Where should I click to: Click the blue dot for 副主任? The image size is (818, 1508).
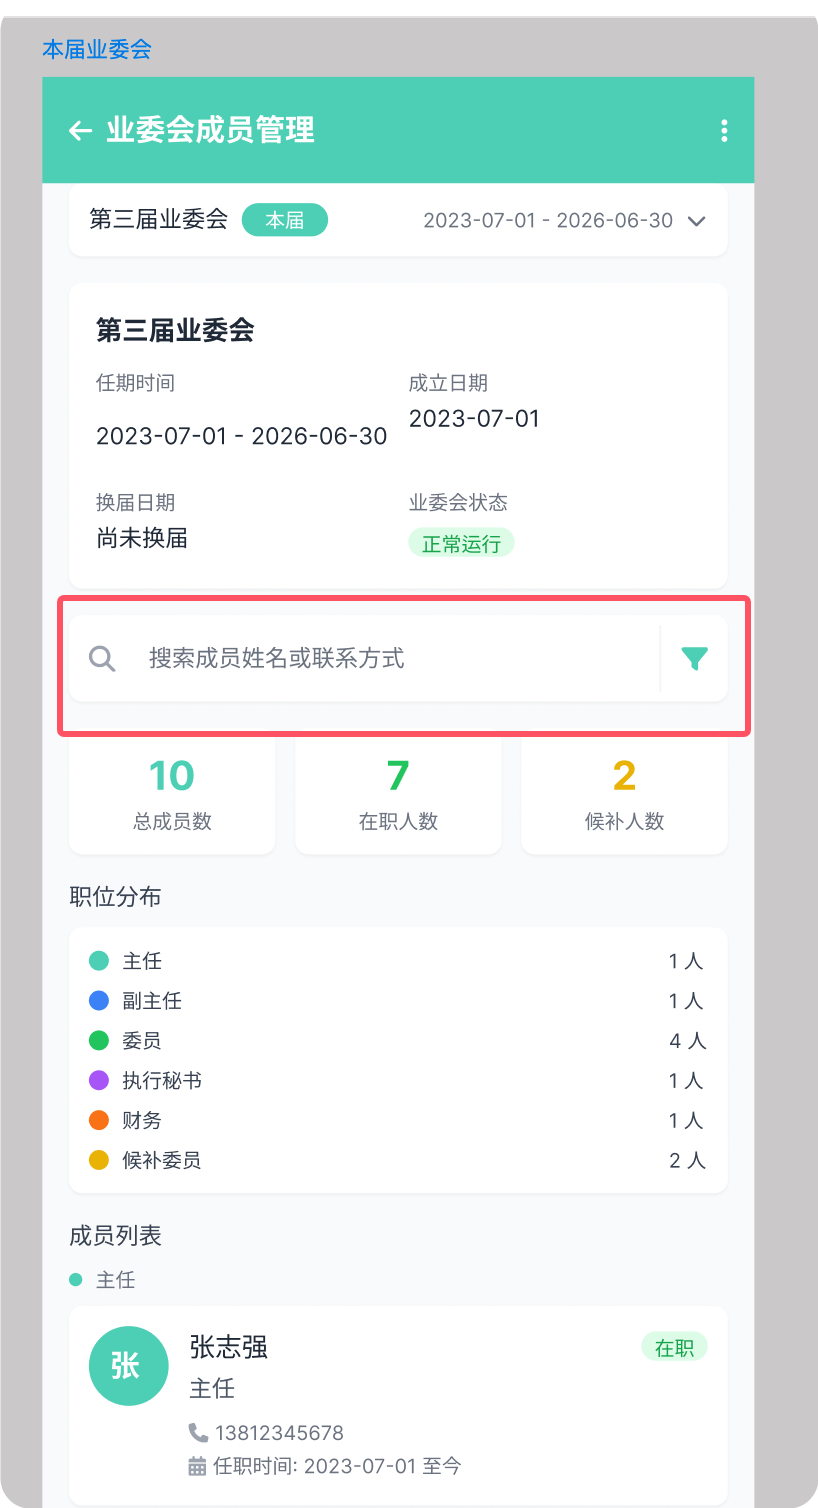point(99,1001)
